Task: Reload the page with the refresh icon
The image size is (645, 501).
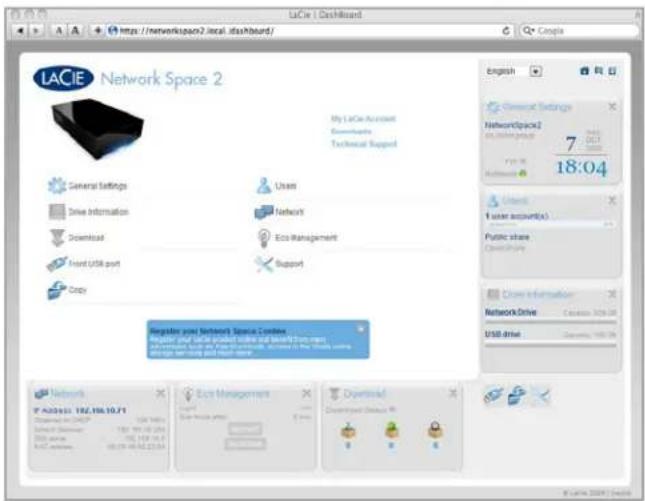Action: [506, 31]
